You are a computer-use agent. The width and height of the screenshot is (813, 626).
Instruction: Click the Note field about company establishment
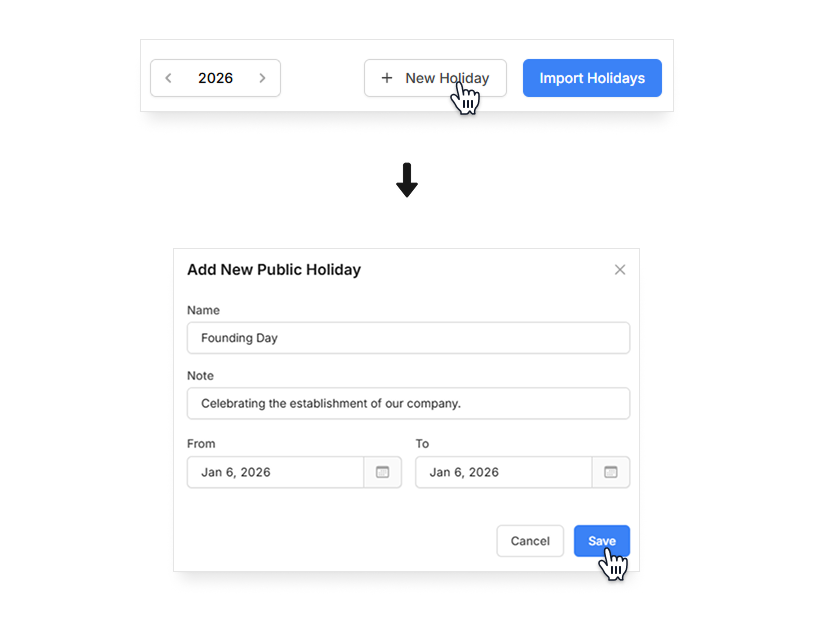tap(407, 403)
